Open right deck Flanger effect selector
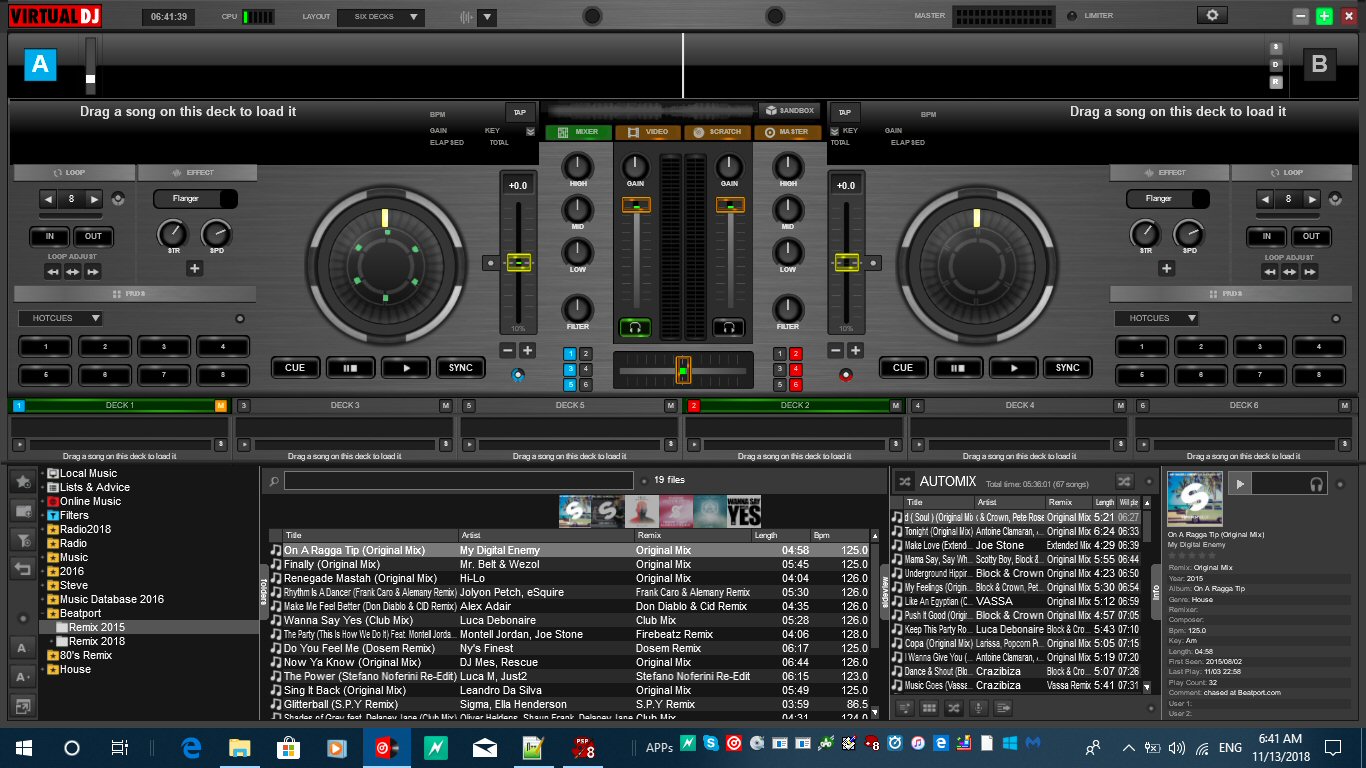This screenshot has height=768, width=1366. click(x=1169, y=199)
